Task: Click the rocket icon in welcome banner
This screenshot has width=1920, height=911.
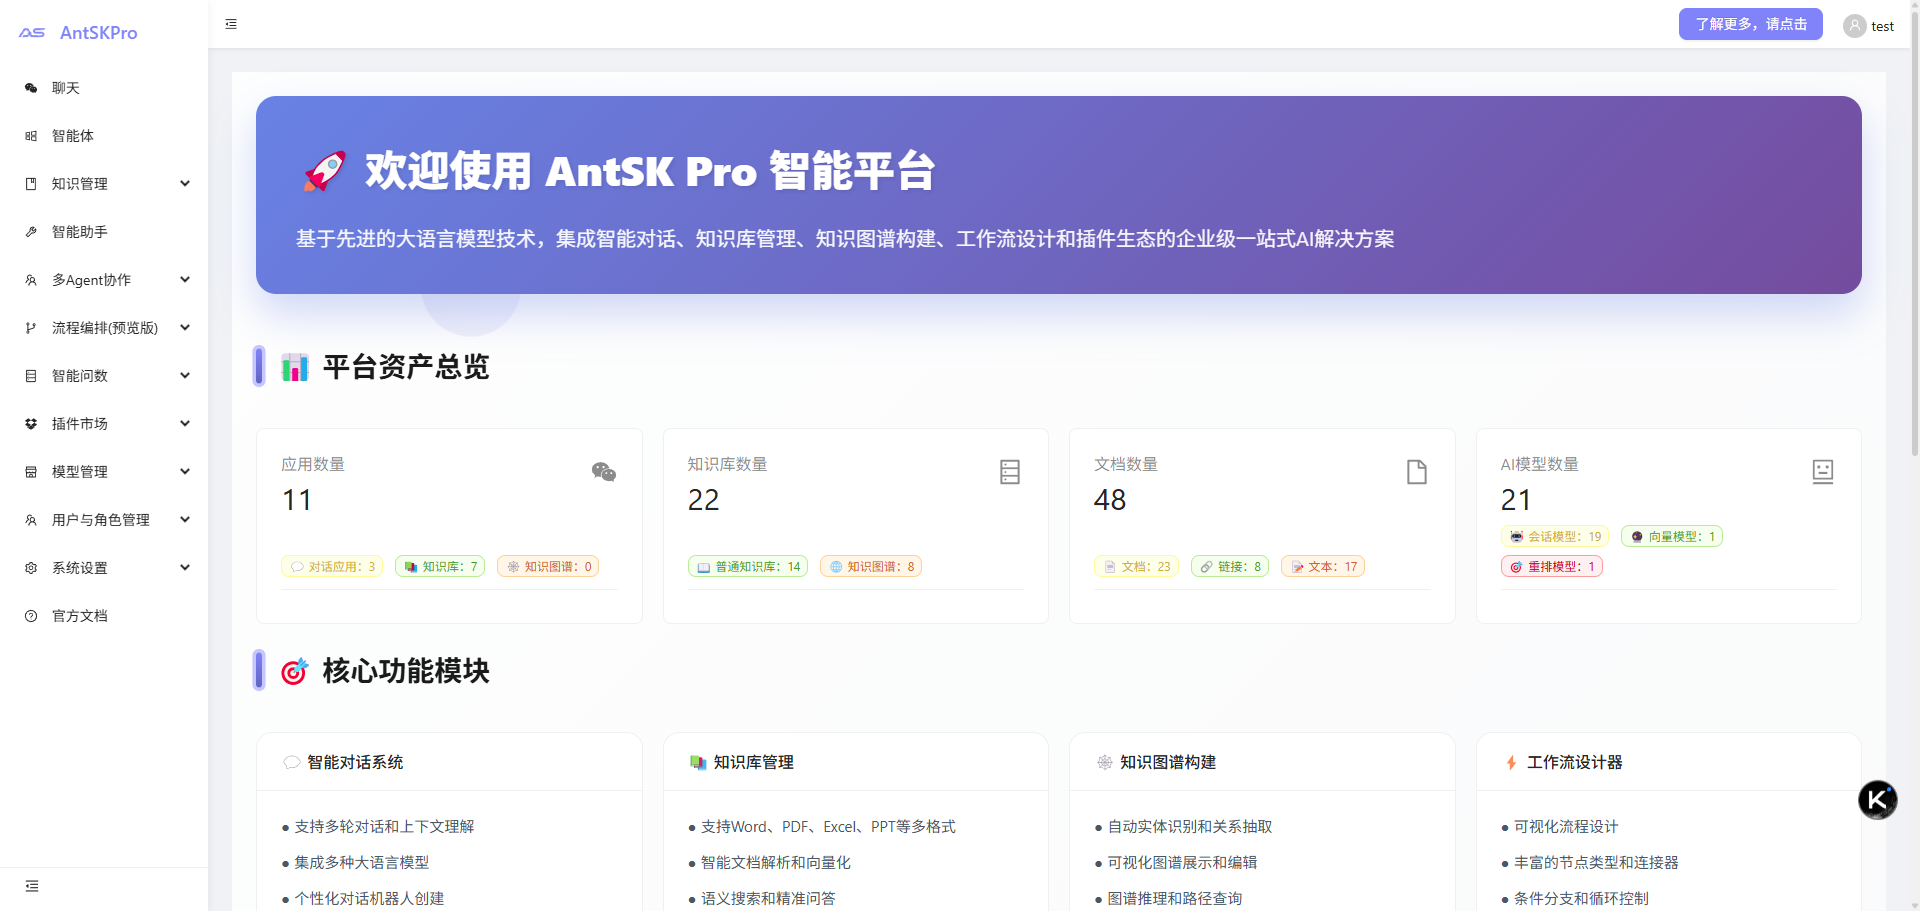Action: coord(325,171)
